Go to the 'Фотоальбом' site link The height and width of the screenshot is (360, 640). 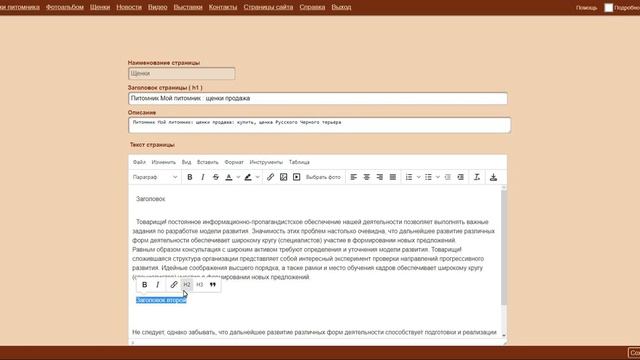(x=65, y=7)
